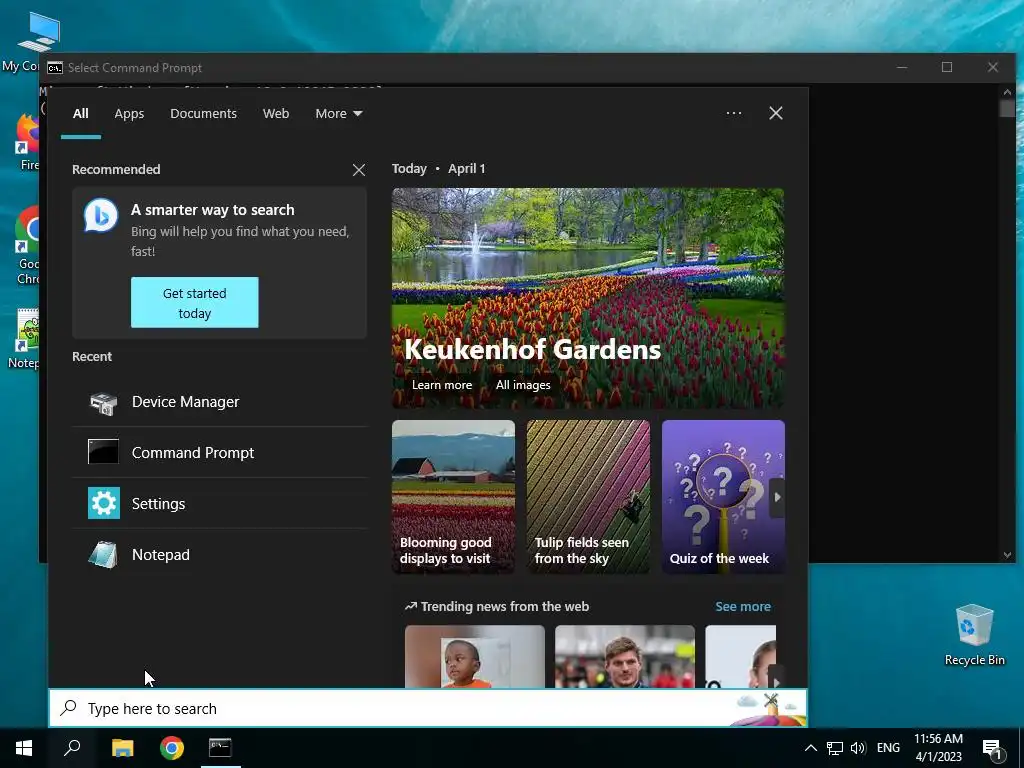Click taskbar Search magnifier icon

coord(72,748)
